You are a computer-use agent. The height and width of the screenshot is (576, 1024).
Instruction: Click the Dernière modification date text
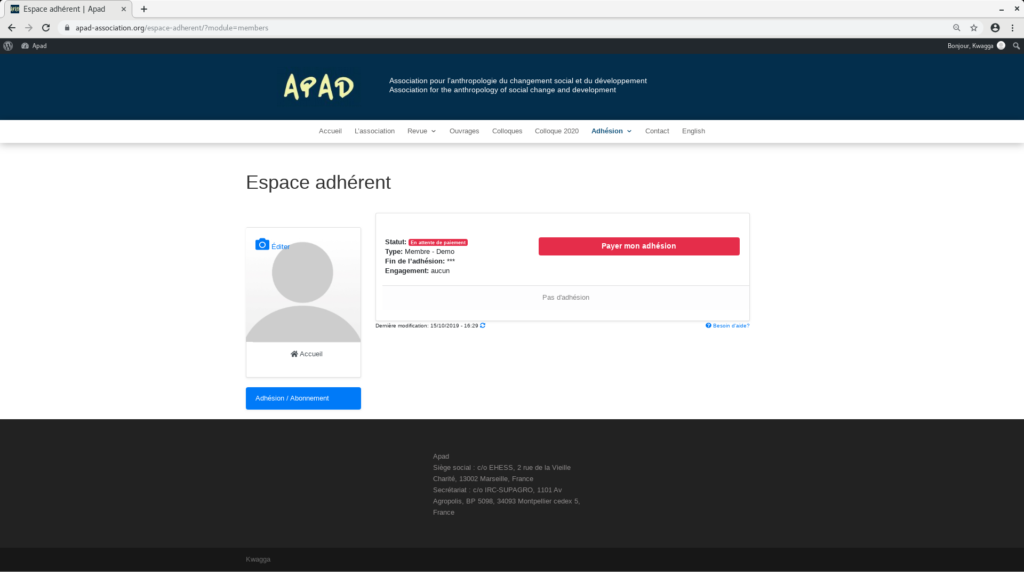426,325
